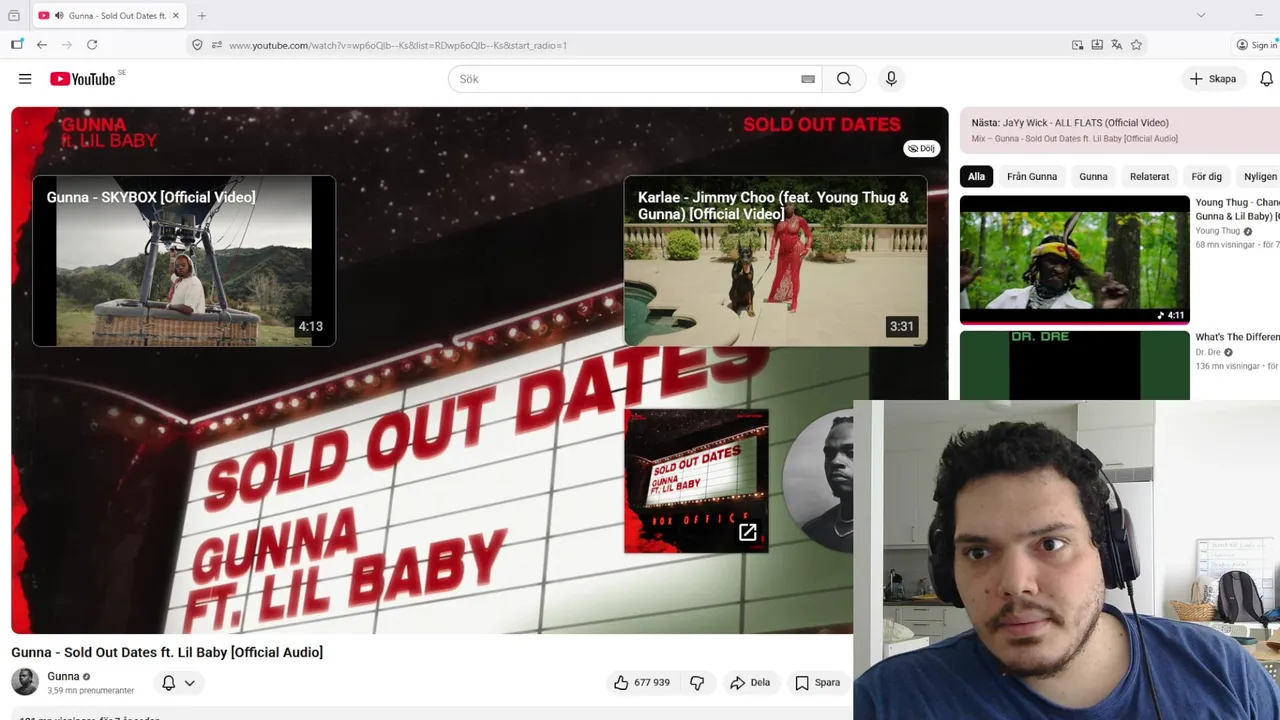The height and width of the screenshot is (720, 1280).
Task: Click the browser Sign in button
Action: (x=1257, y=45)
